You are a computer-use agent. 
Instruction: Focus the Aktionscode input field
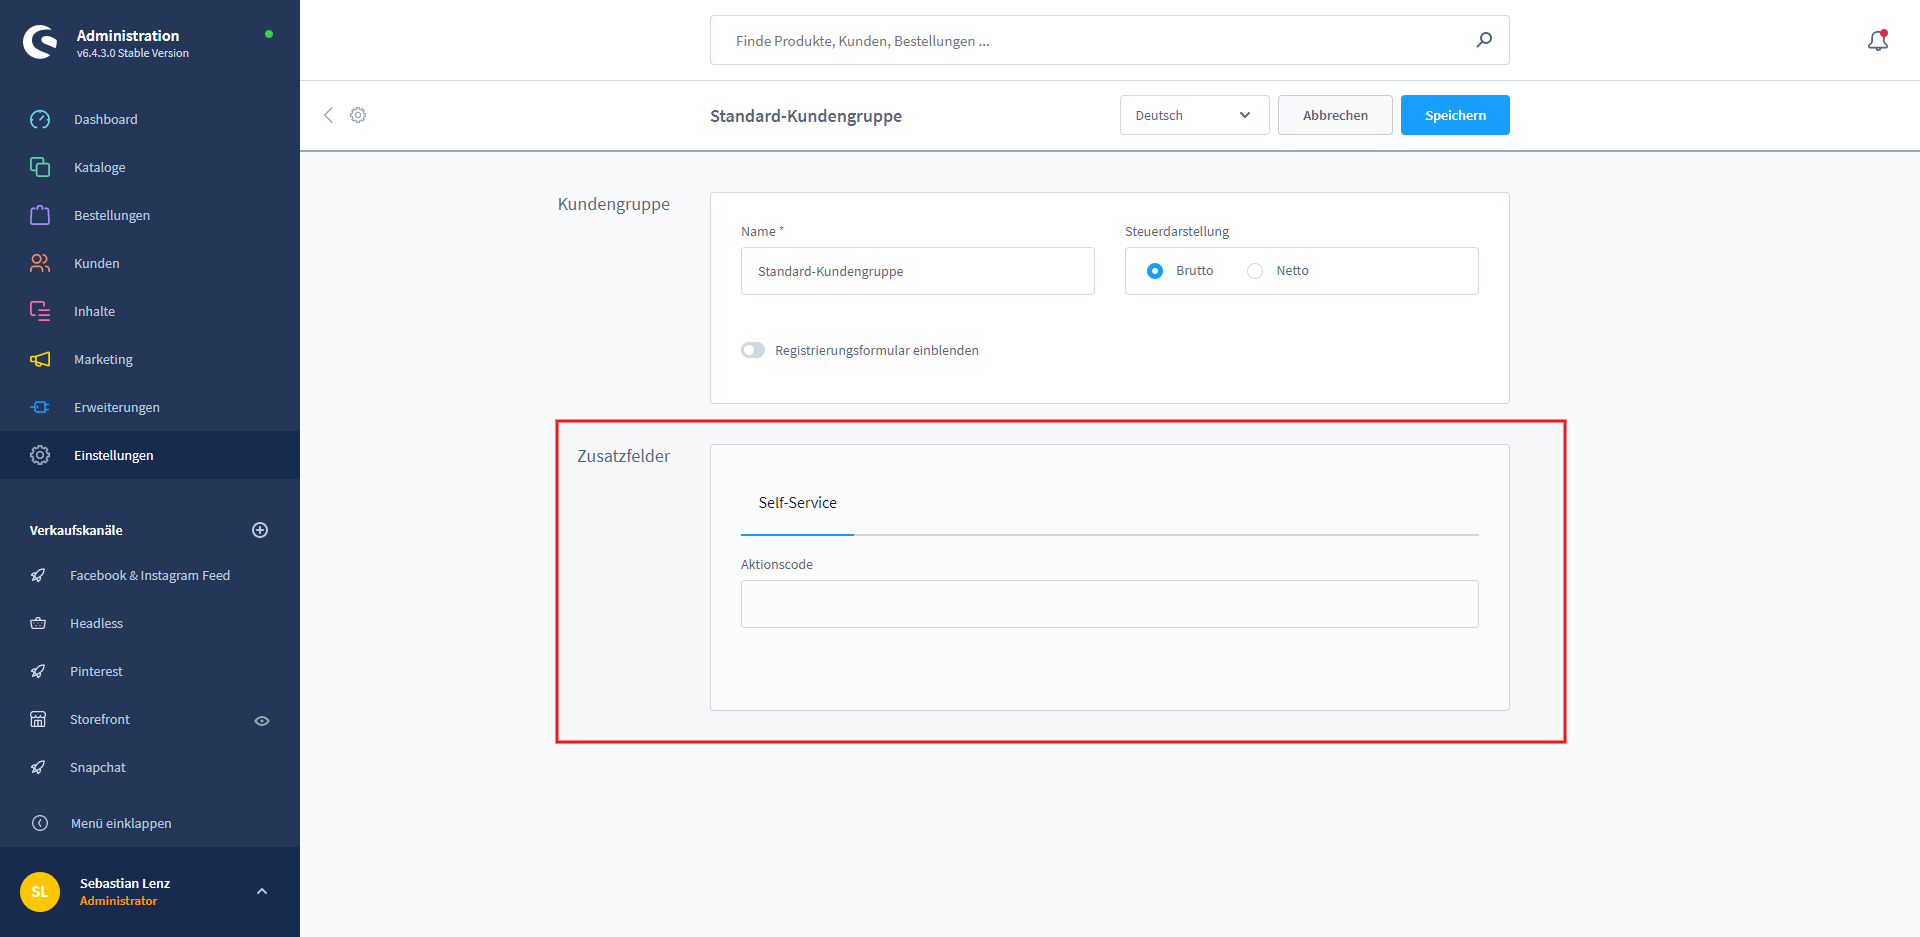(x=1110, y=604)
